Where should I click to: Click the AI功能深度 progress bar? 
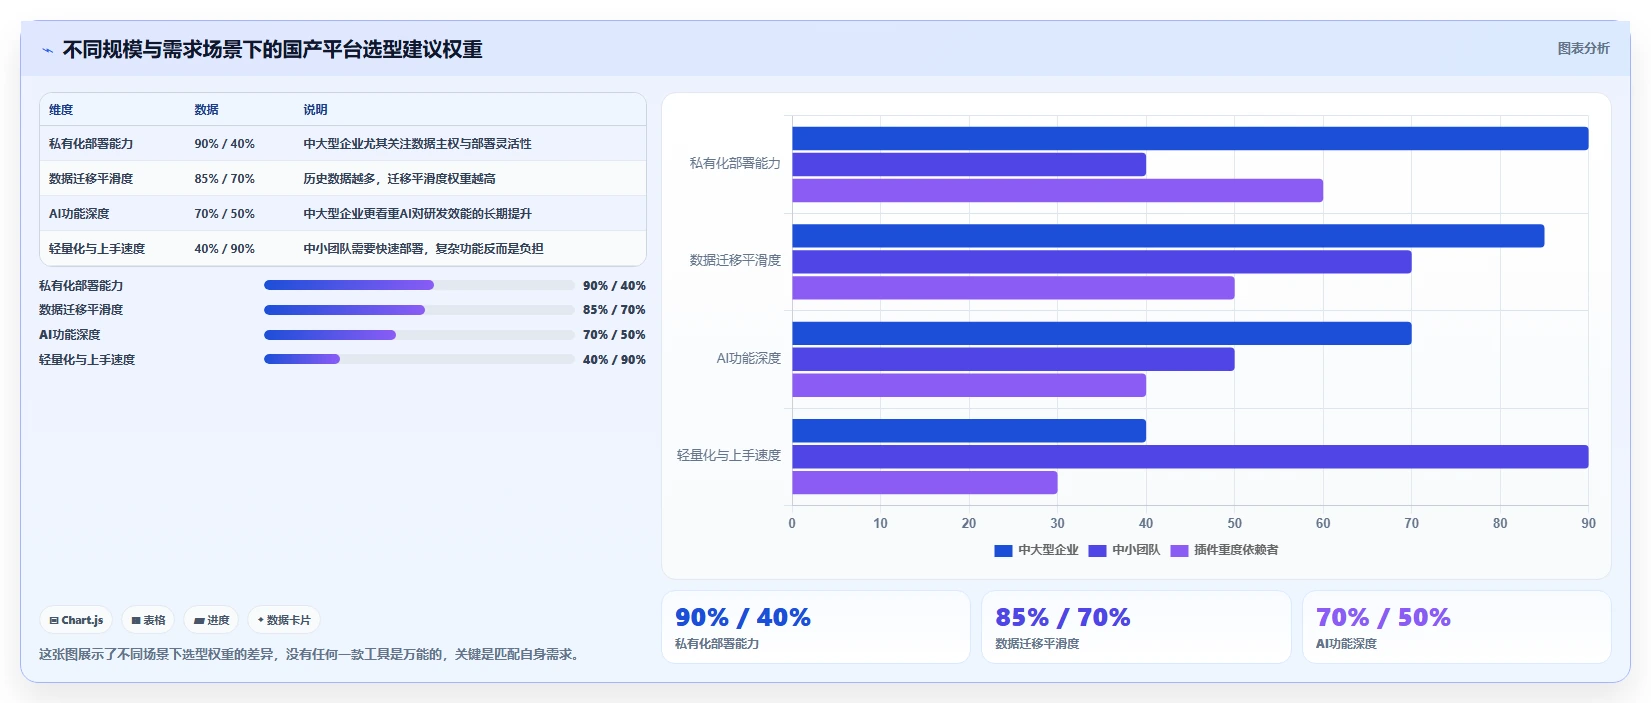[x=419, y=335]
